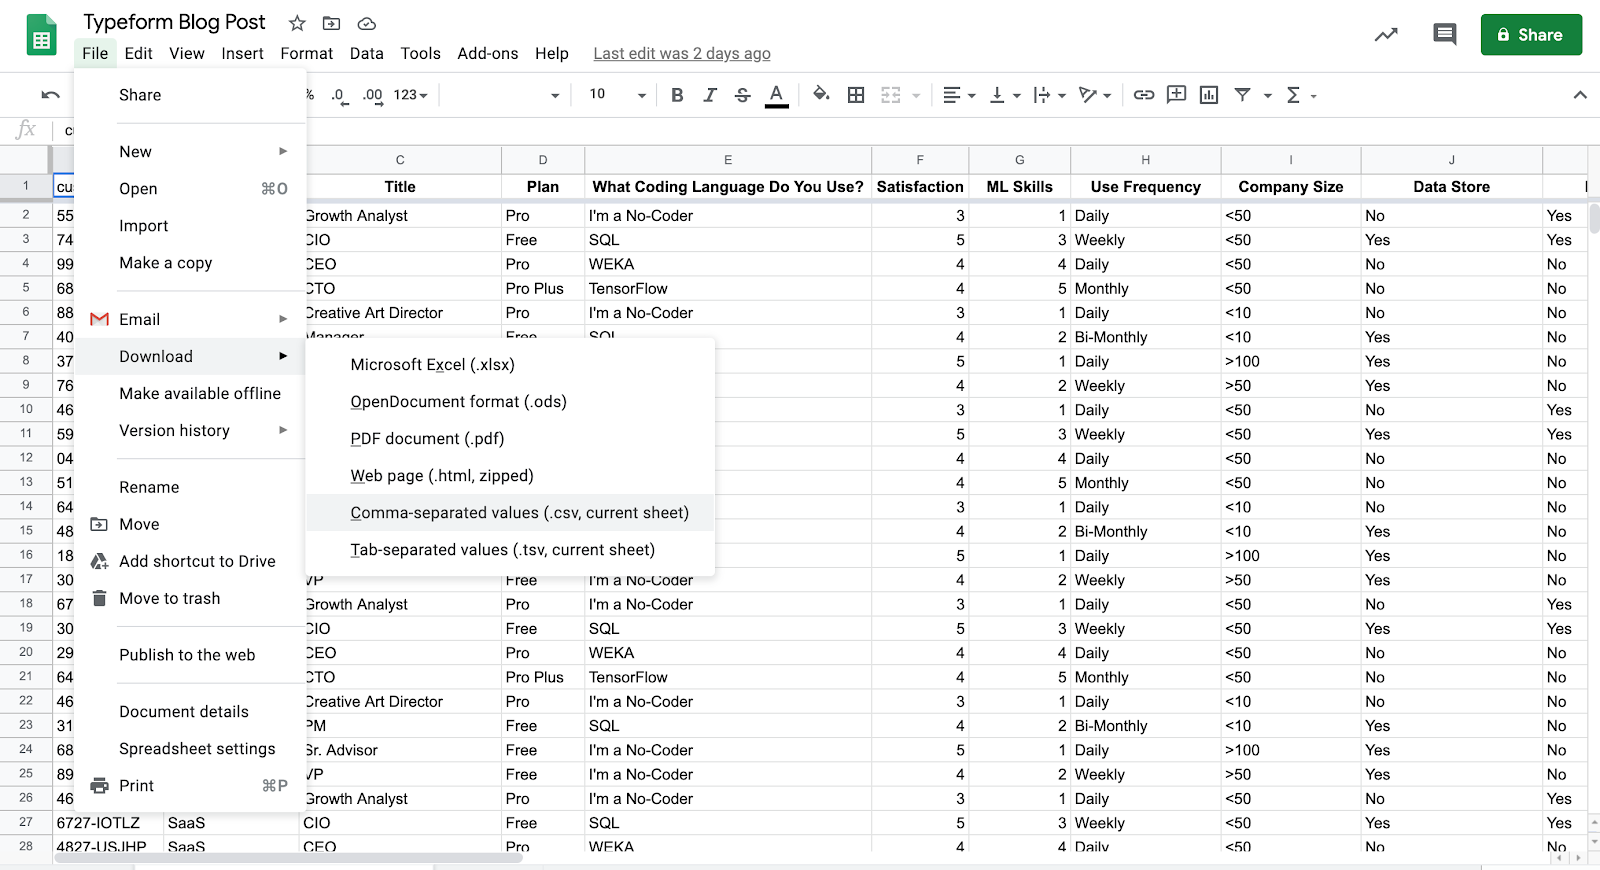Open the text color picker
This screenshot has width=1600, height=870.
point(776,95)
